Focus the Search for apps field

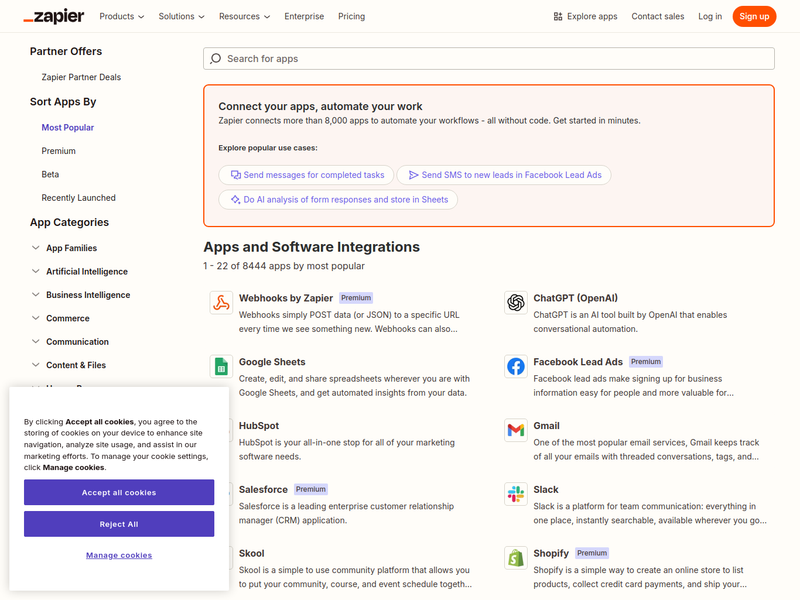489,59
